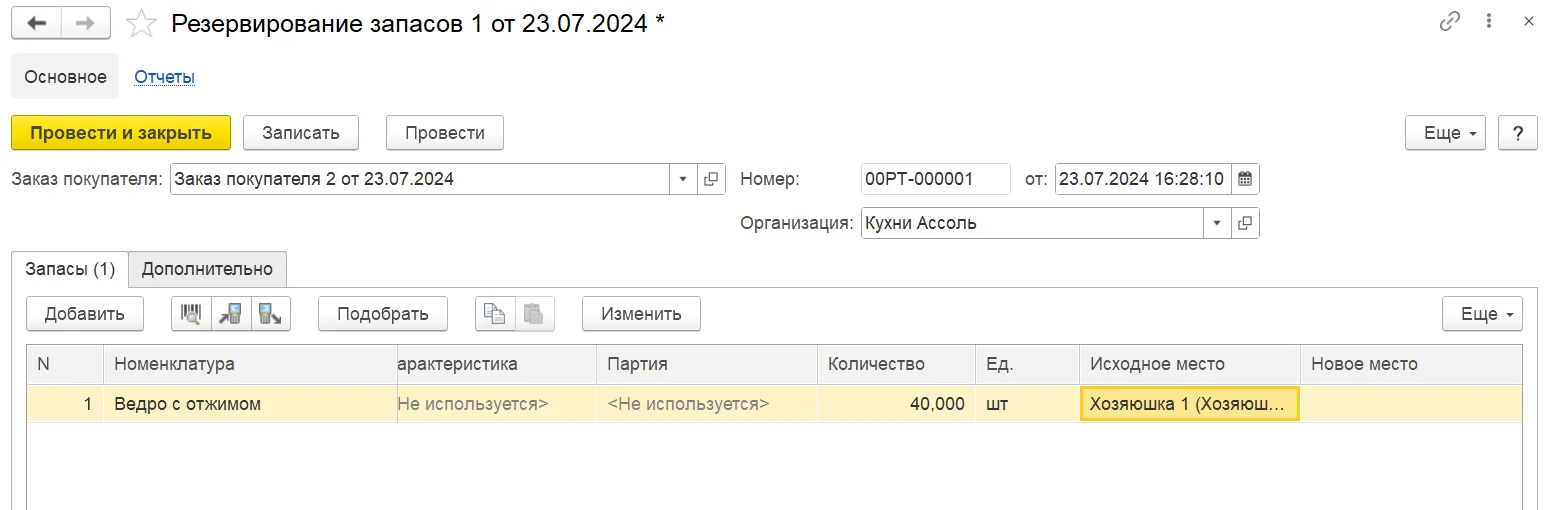Image resolution: width=1550 pixels, height=510 pixels.
Task: Select the Новое место cell
Action: [1411, 404]
